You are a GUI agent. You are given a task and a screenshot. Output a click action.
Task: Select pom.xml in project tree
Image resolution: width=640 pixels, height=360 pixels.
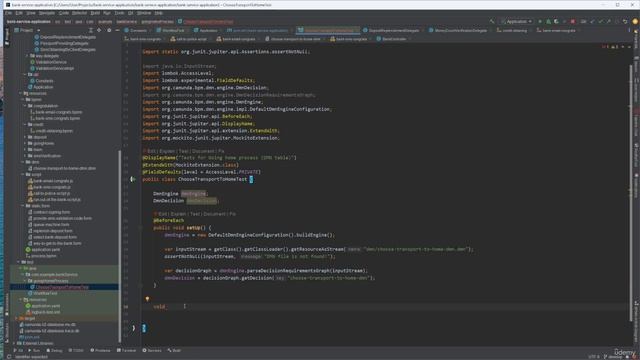(x=31, y=337)
